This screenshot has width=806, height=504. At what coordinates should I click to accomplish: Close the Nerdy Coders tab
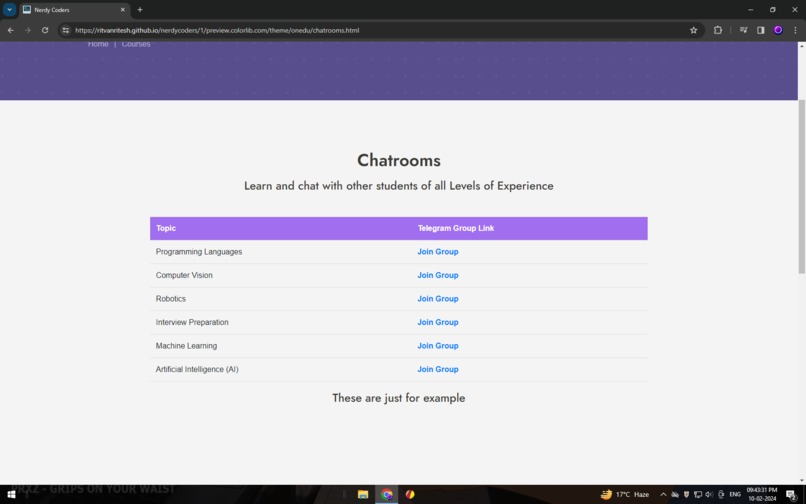pyautogui.click(x=122, y=10)
